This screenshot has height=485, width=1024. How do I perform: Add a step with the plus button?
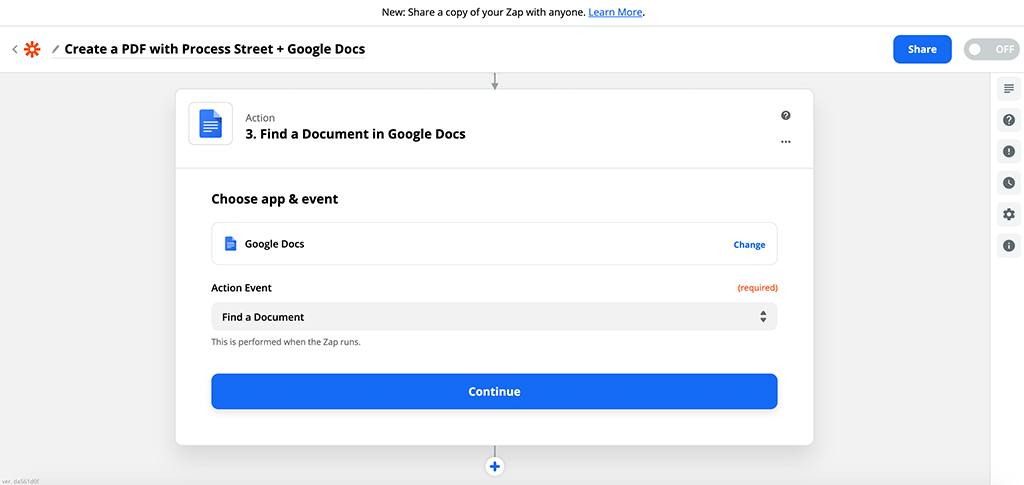click(494, 466)
